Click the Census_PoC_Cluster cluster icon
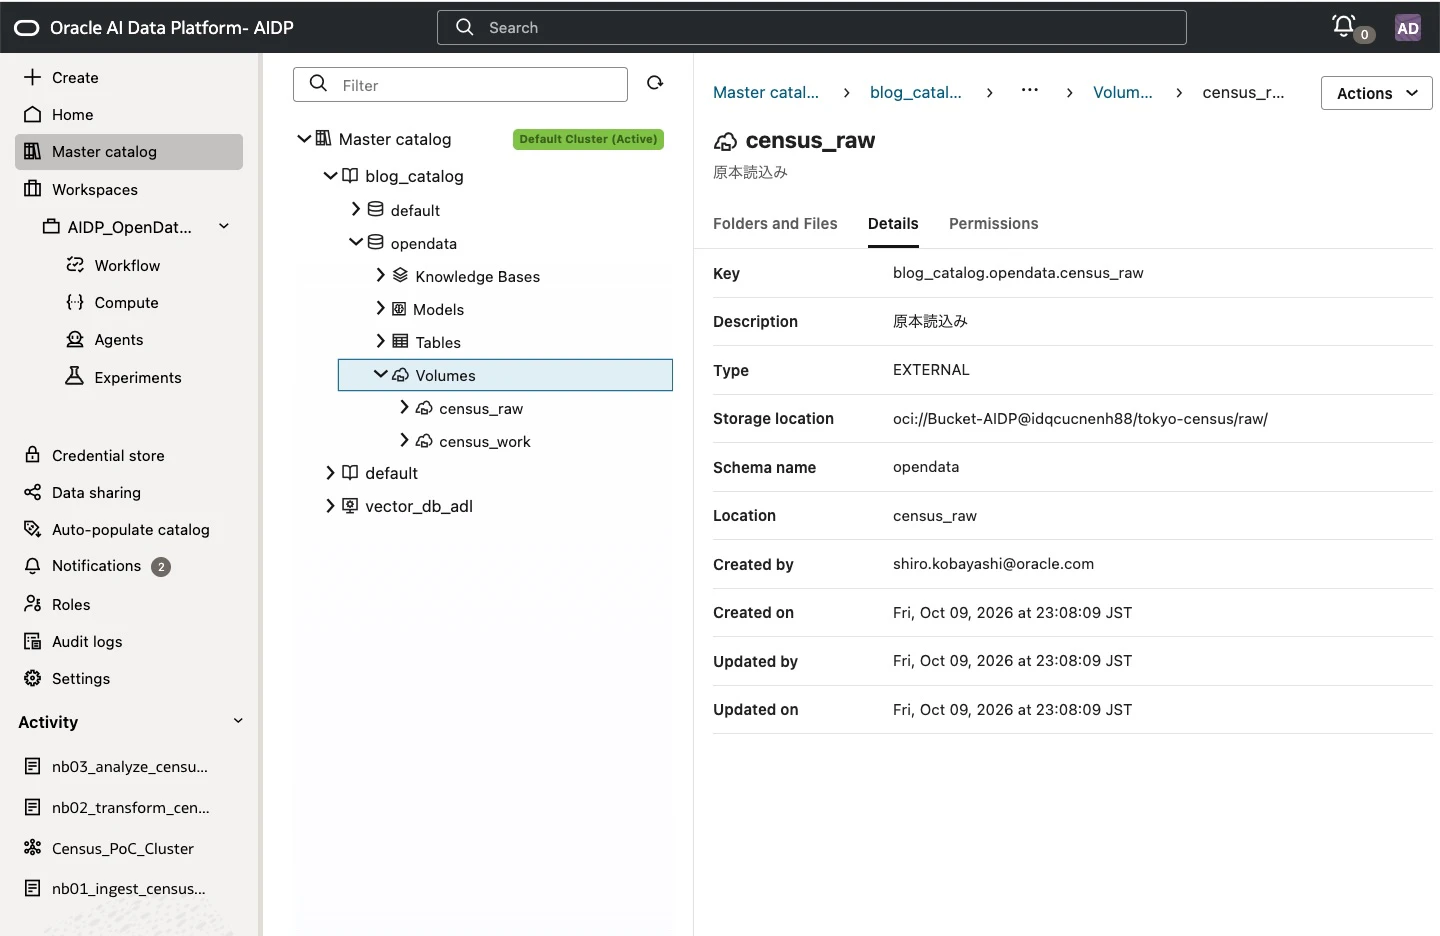The image size is (1440, 936). pos(33,848)
